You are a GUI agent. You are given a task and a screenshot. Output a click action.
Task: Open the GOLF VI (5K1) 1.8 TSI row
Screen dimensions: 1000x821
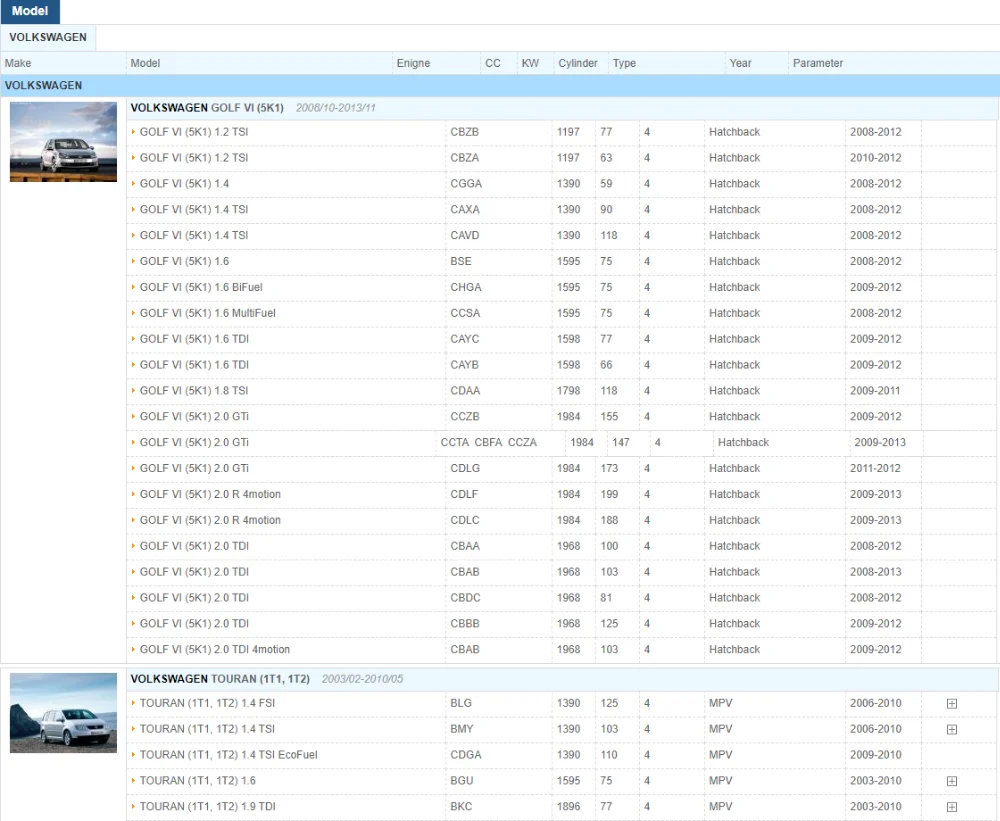562,390
